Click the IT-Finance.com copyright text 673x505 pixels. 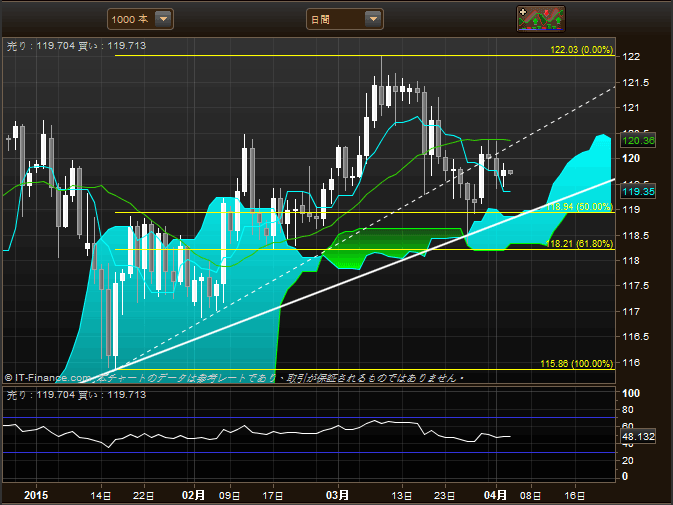(48, 378)
